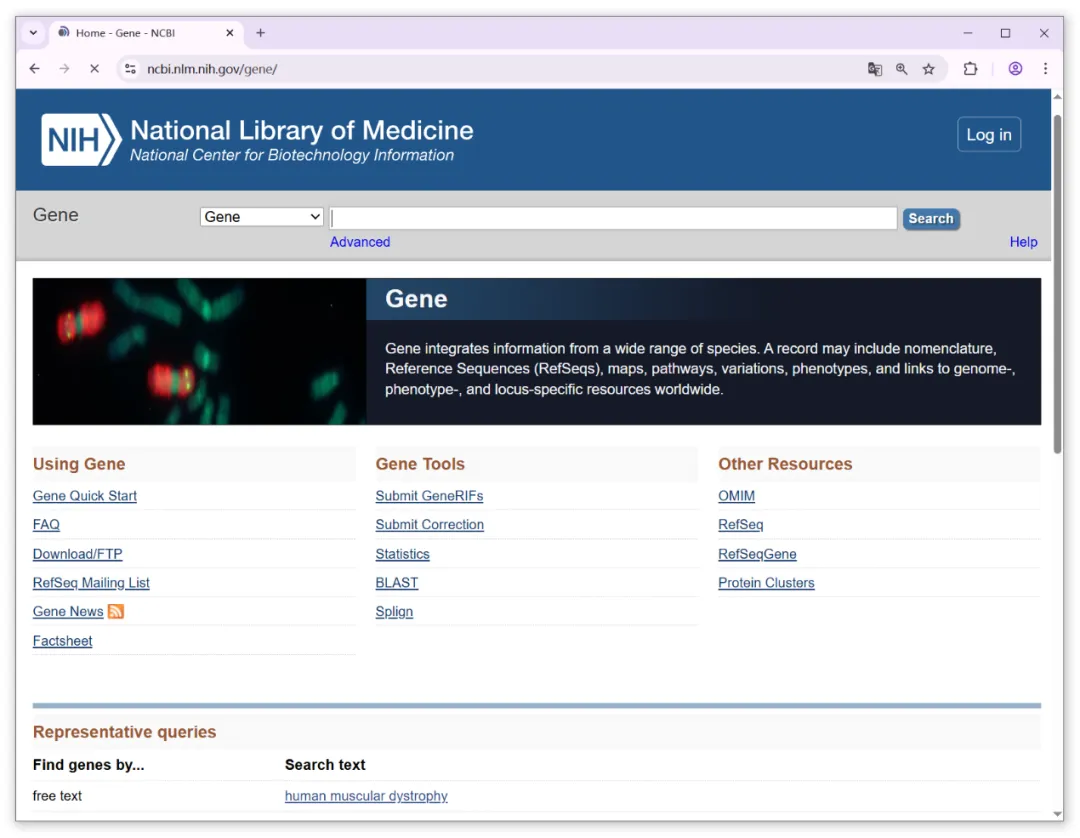Image resolution: width=1080 pixels, height=838 pixels.
Task: Open the RefSeq link
Action: click(740, 525)
